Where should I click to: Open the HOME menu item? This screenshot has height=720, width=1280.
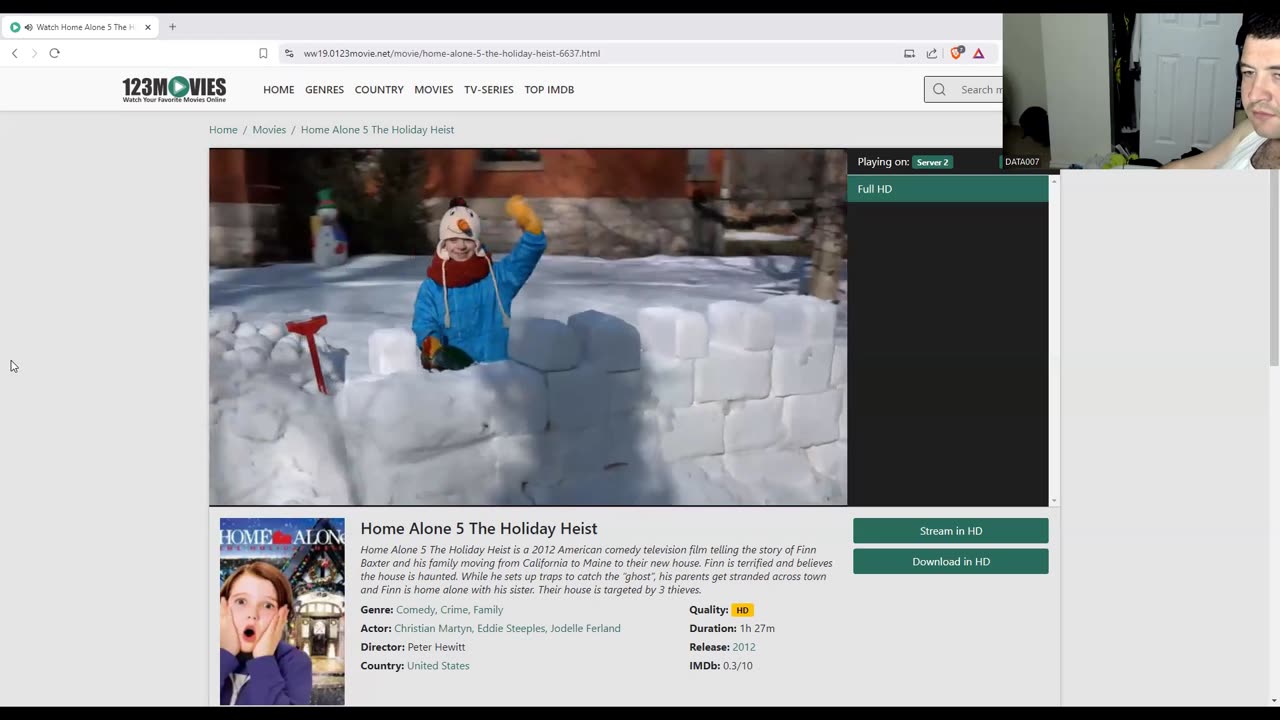278,89
